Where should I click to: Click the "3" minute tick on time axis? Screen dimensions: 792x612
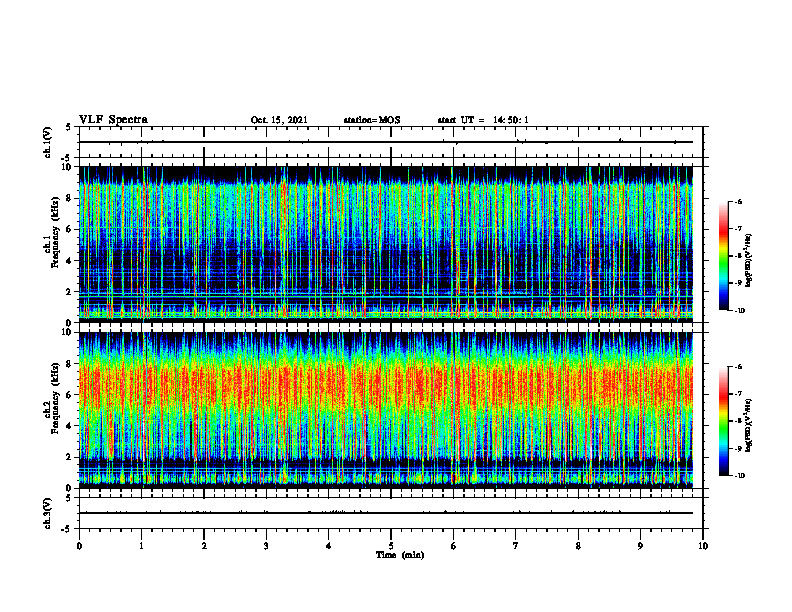266,546
